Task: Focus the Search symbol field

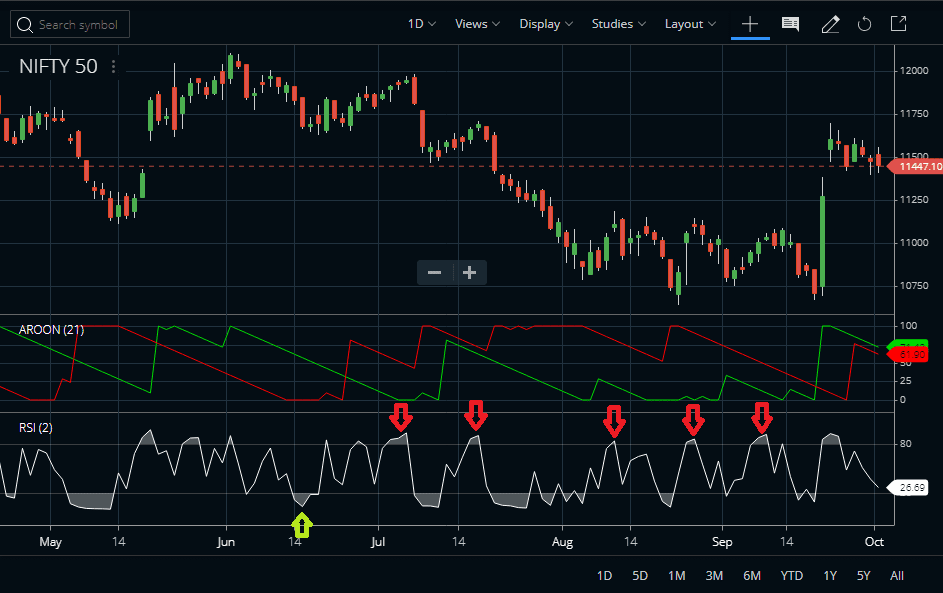Action: [x=70, y=24]
